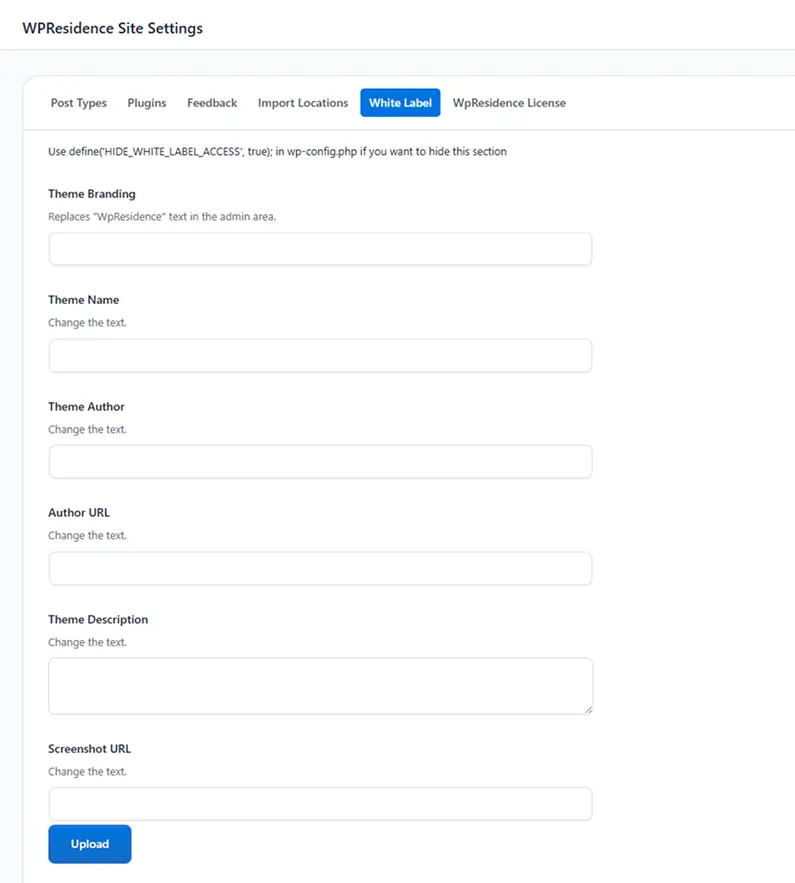The image size is (795, 883).
Task: Select the Import Locations tab
Action: 303,103
